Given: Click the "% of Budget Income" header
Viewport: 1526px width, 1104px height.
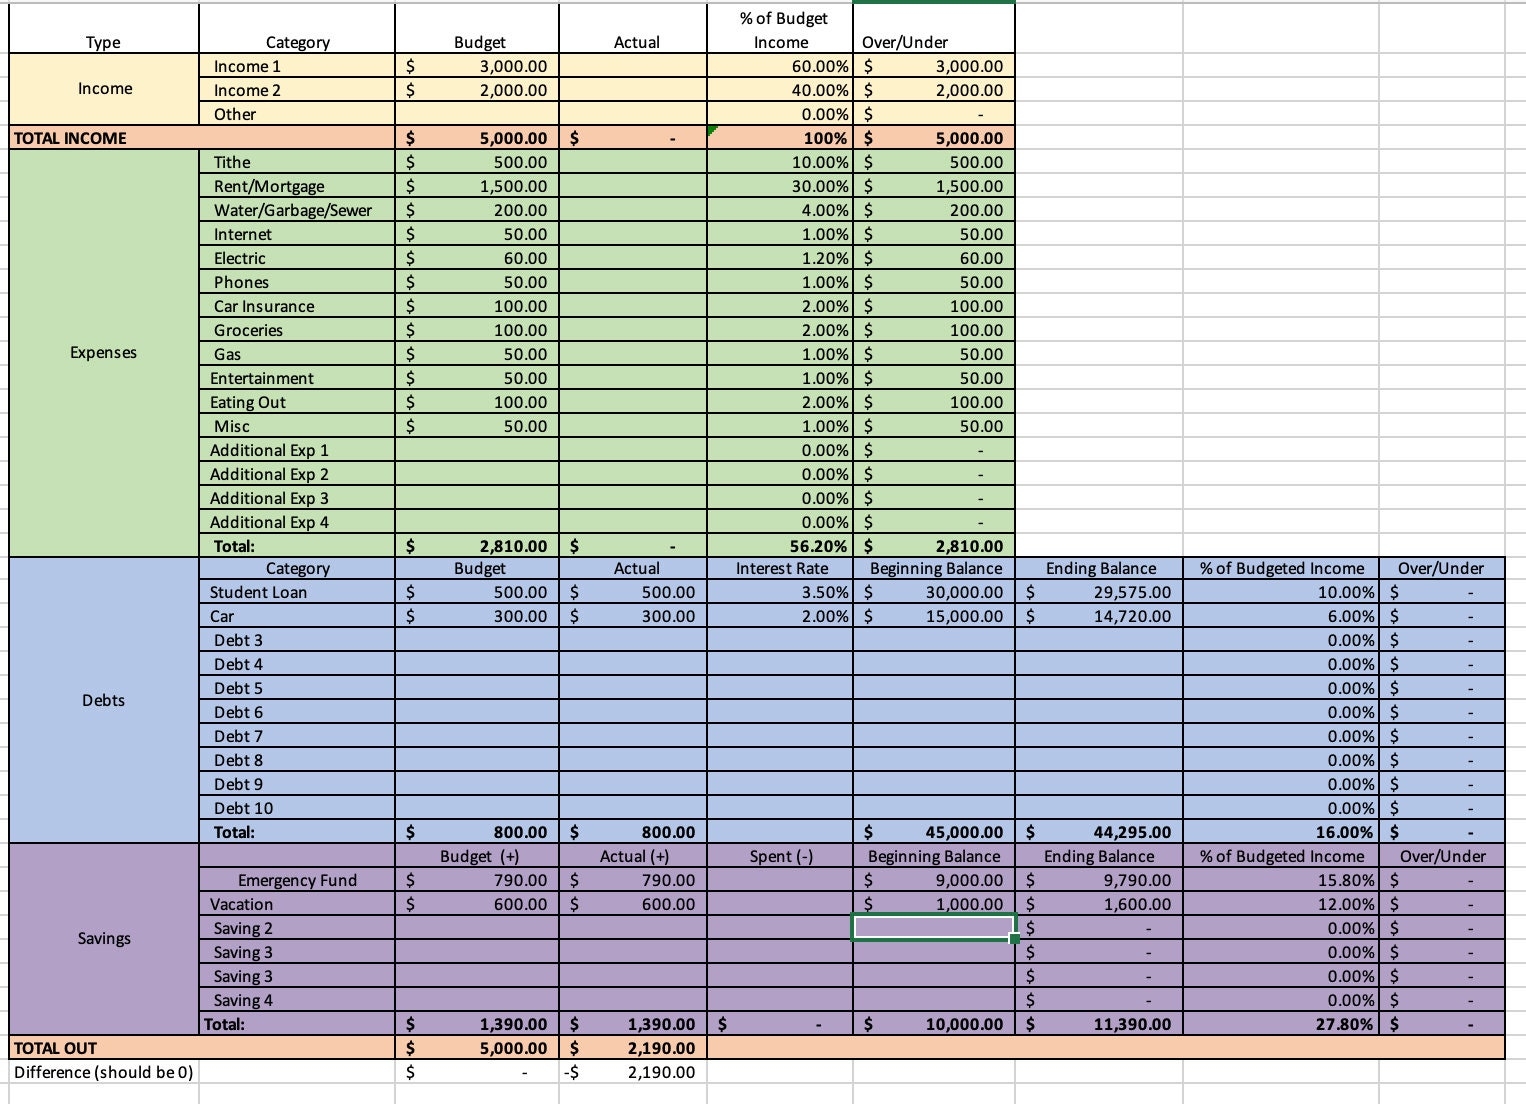Looking at the screenshot, I should click(780, 30).
